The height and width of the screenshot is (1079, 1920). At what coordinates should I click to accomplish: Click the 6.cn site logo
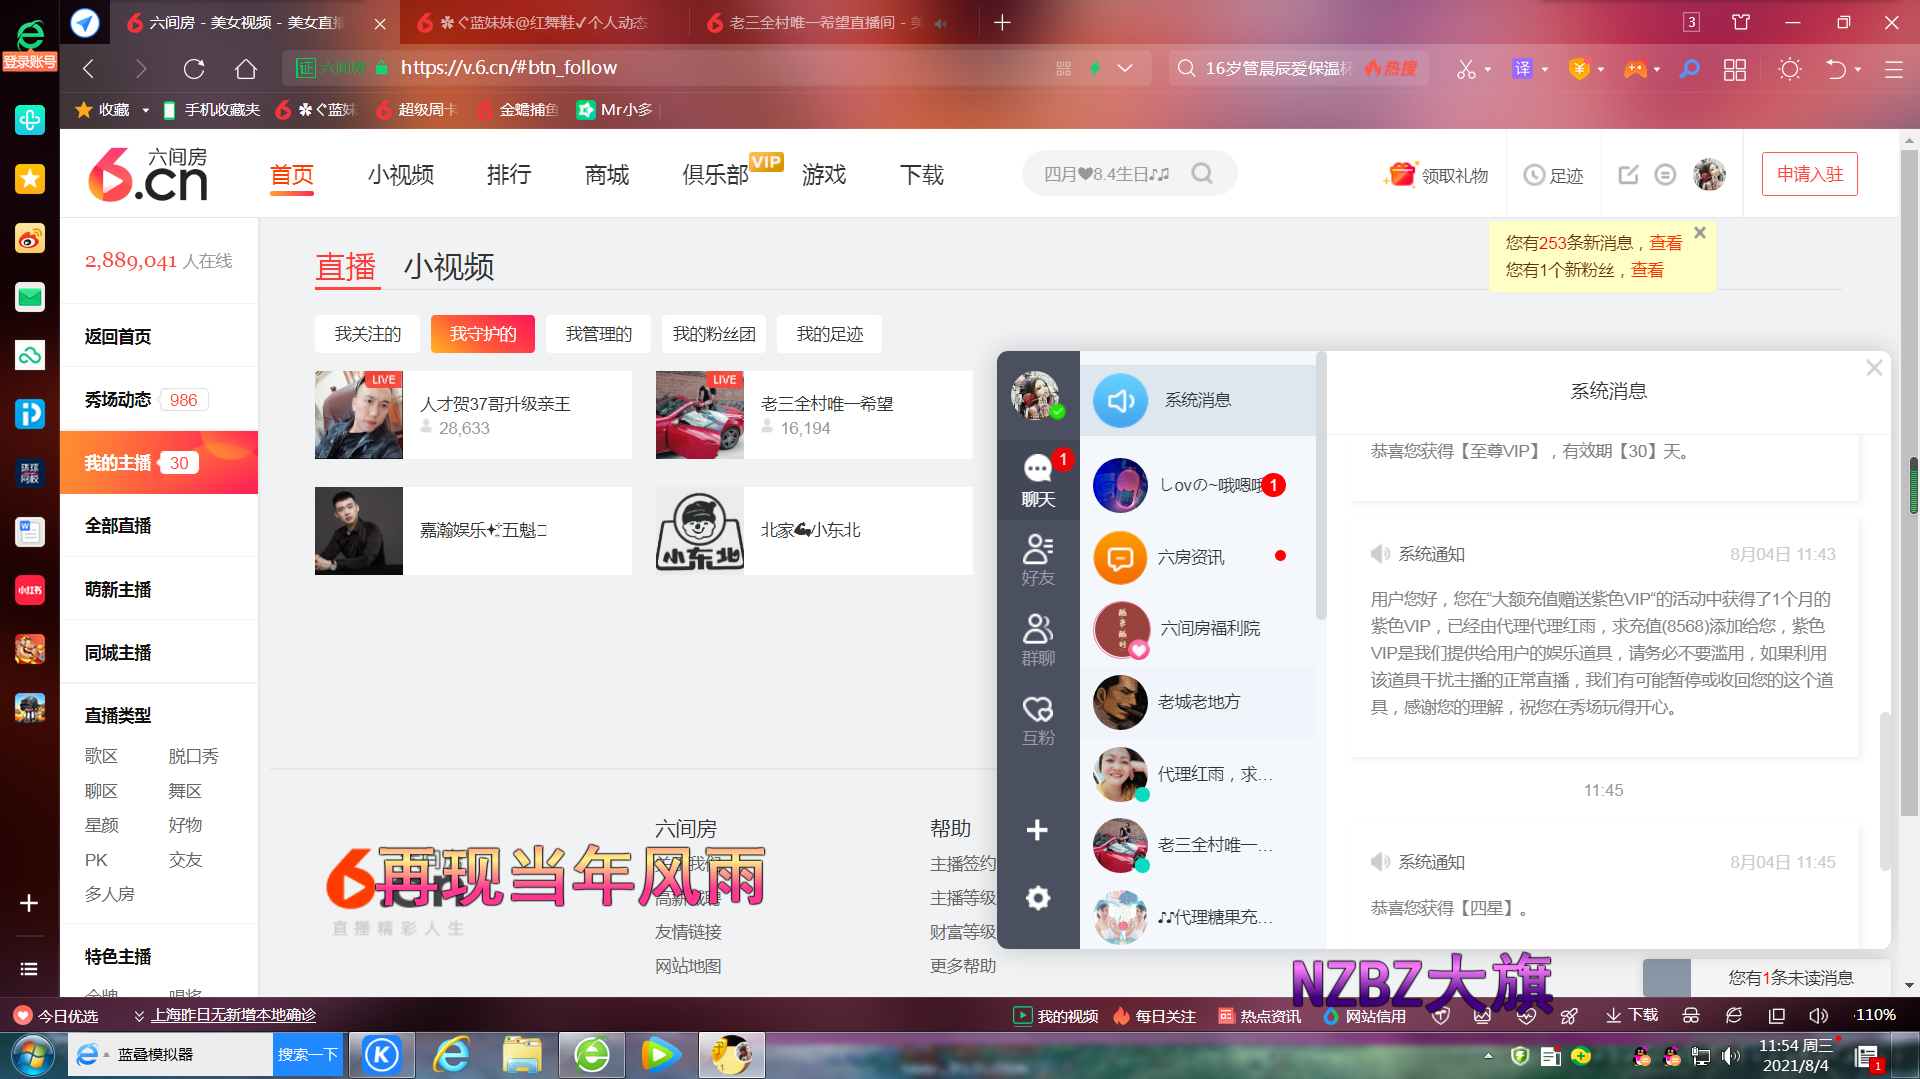coord(148,174)
